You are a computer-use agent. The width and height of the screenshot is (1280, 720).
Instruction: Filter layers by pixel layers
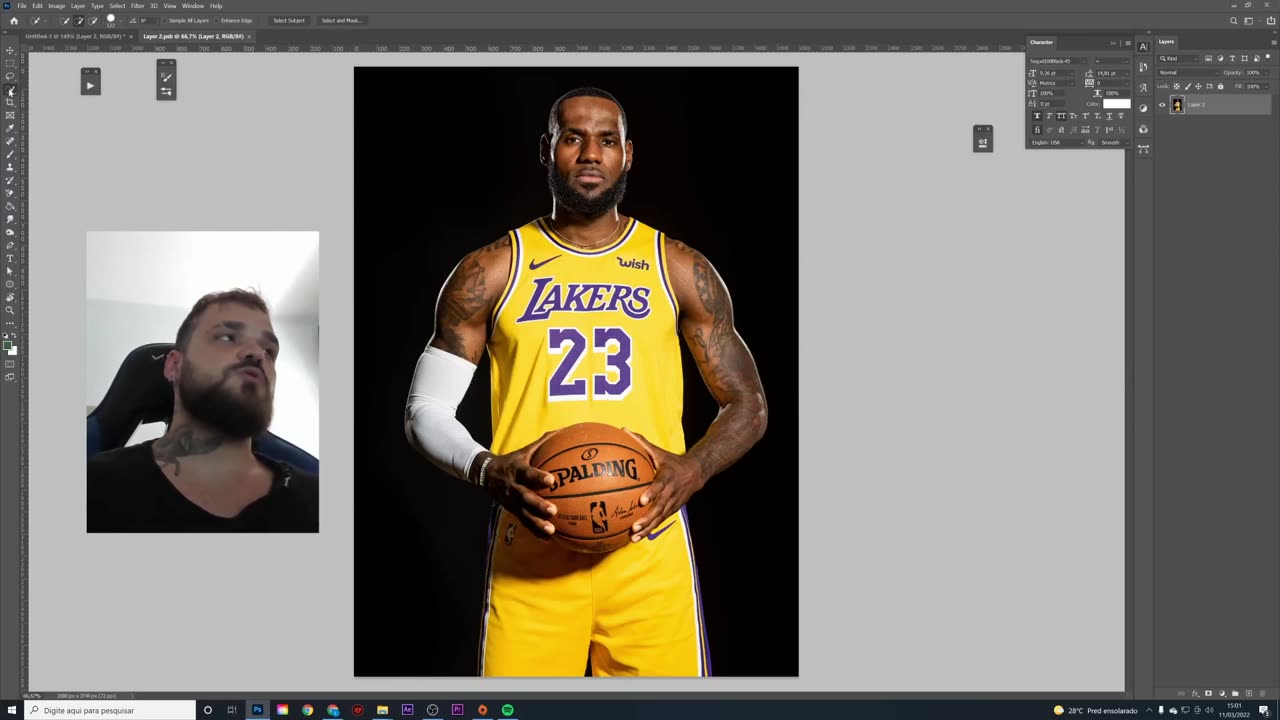point(1208,58)
